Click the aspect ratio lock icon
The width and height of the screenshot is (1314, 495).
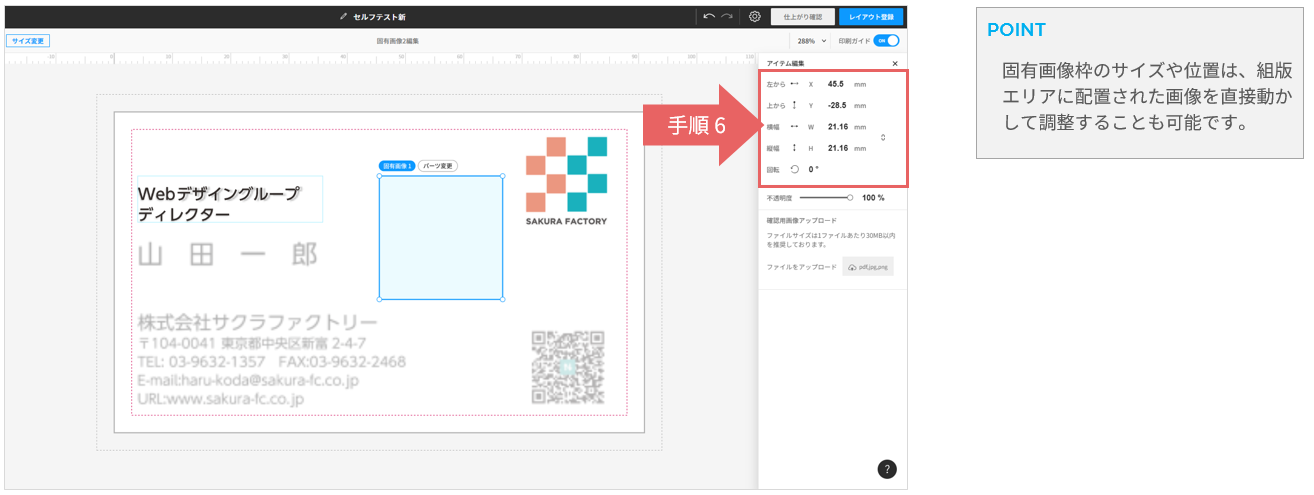[882, 137]
